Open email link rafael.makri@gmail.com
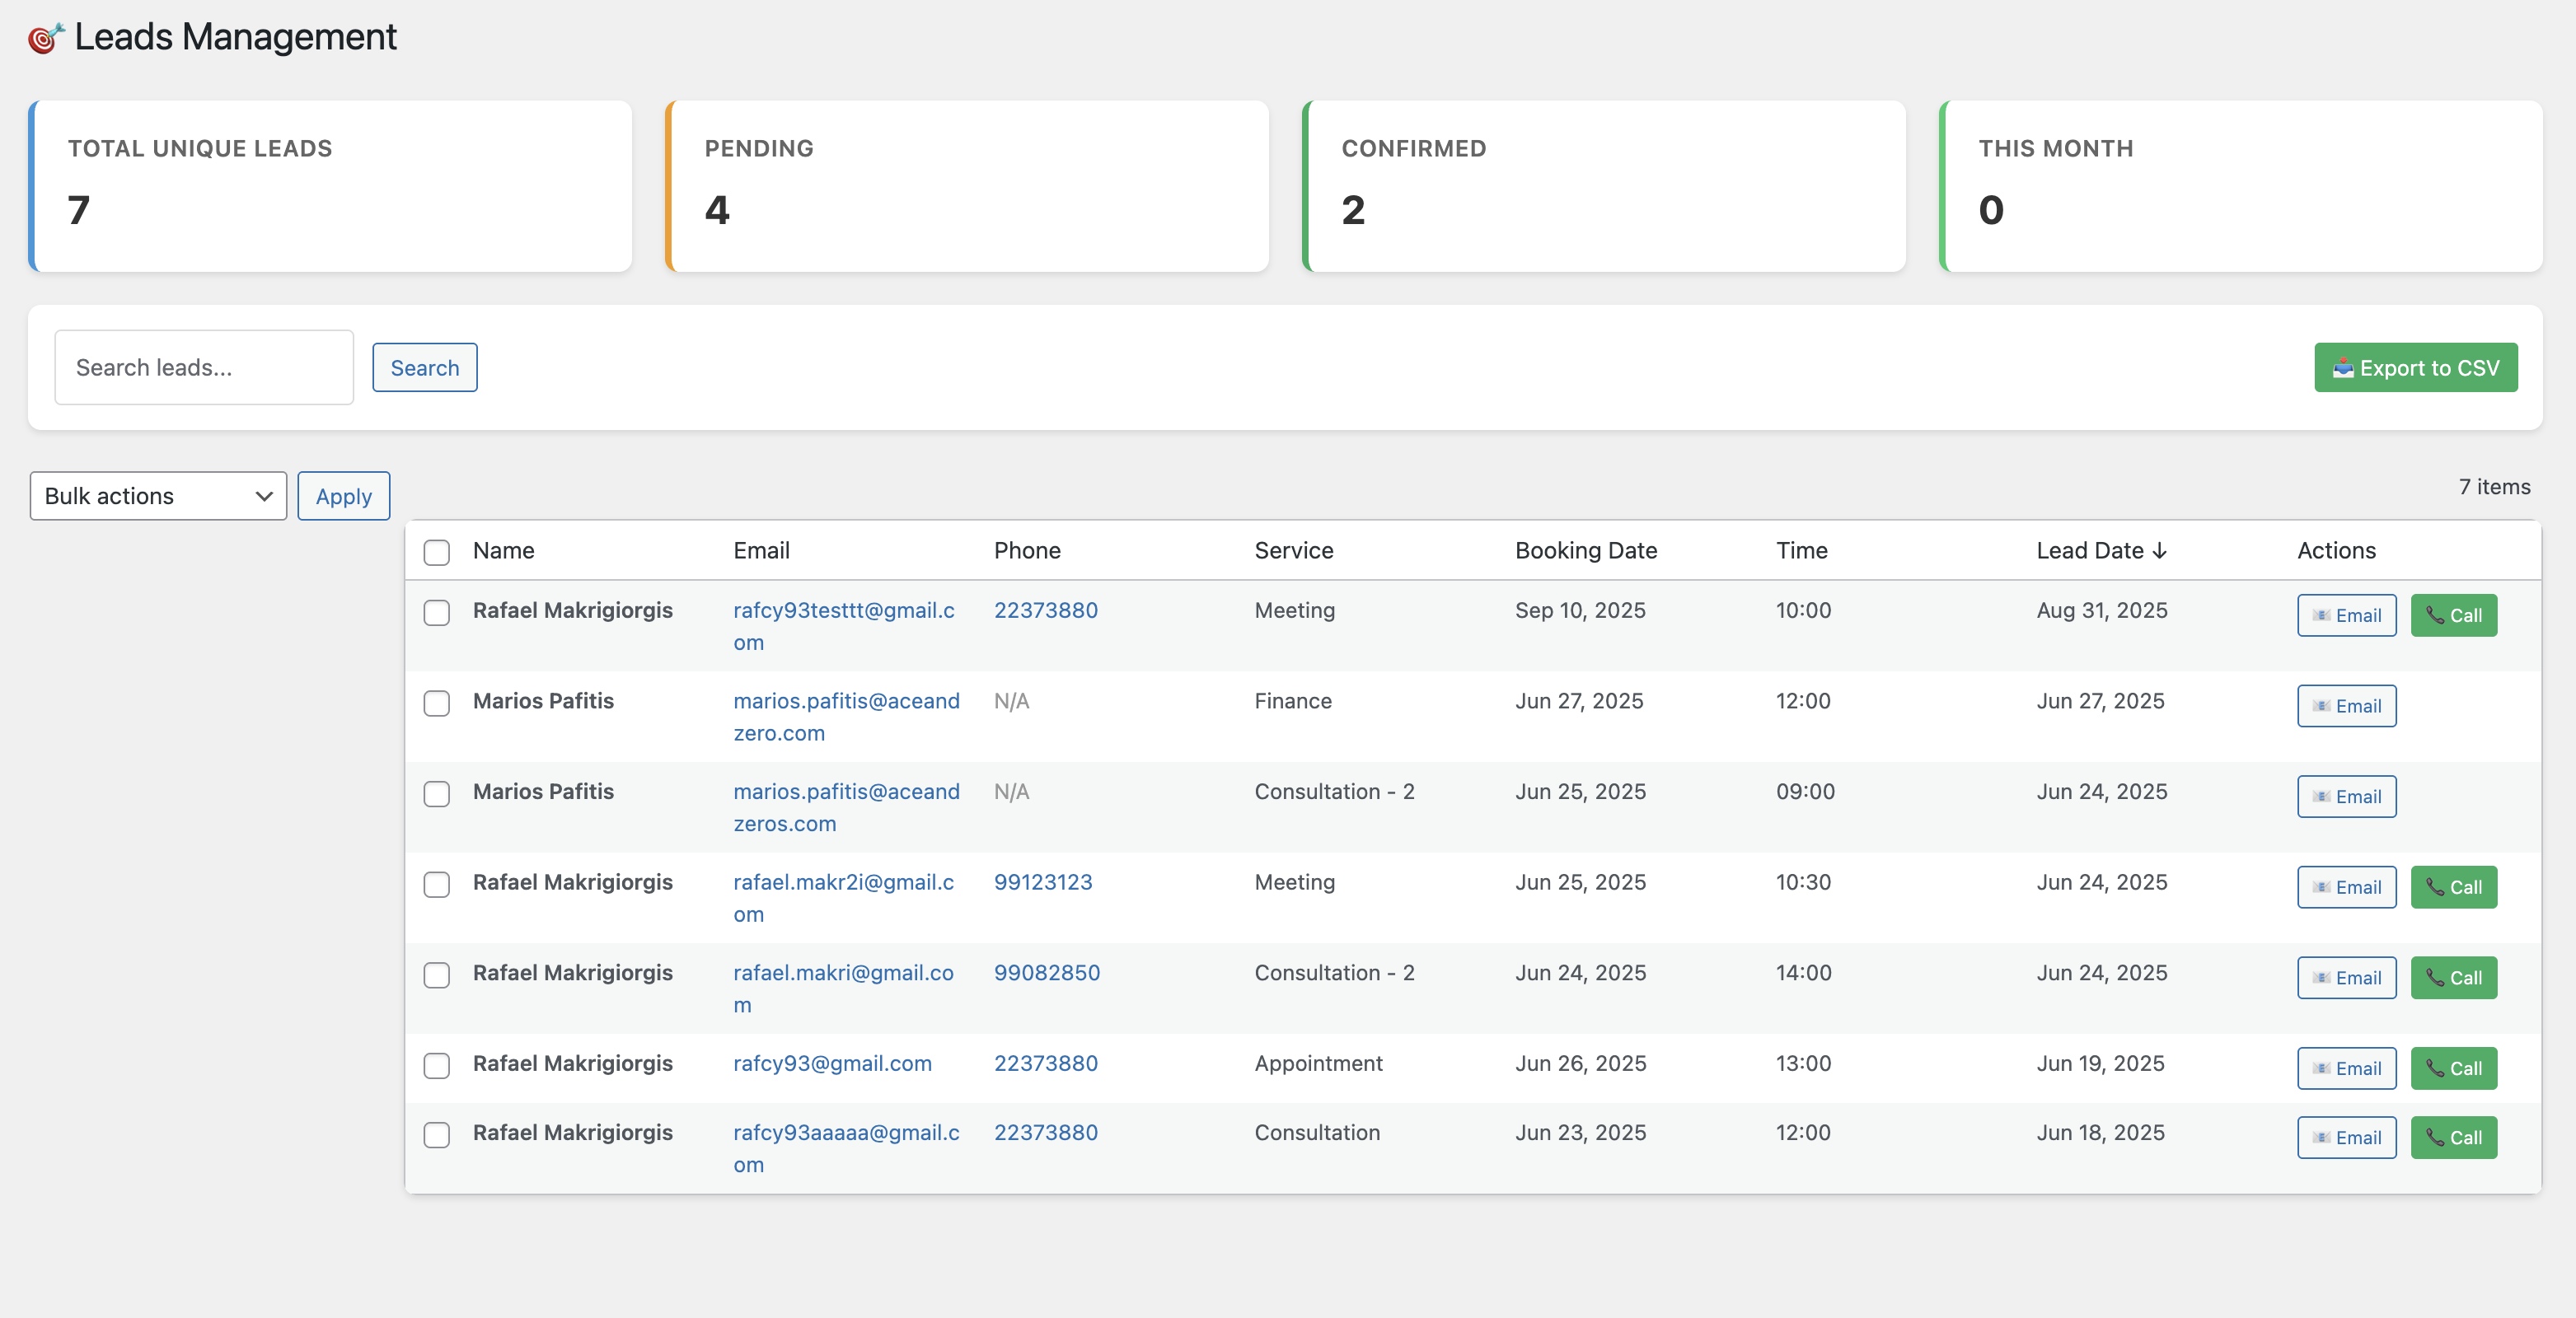The height and width of the screenshot is (1318, 2576). [x=843, y=989]
